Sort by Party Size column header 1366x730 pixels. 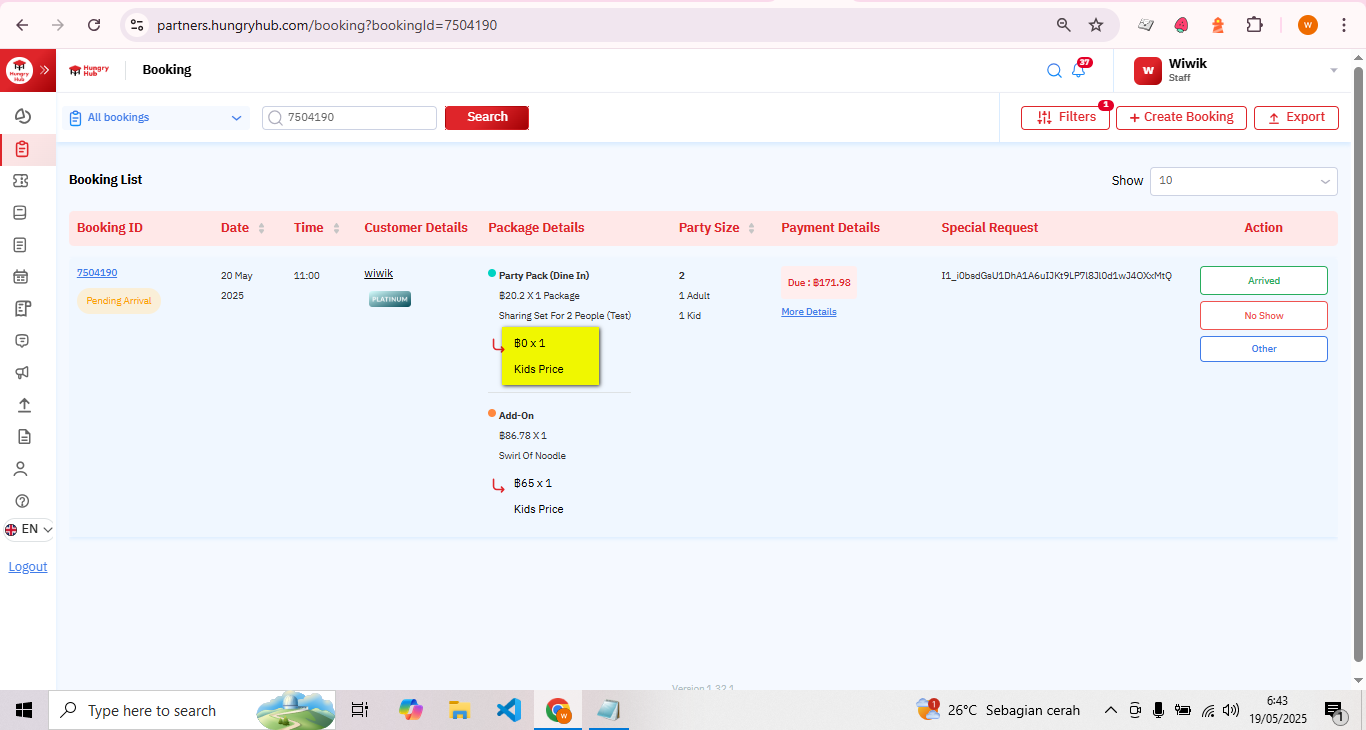[x=717, y=228]
